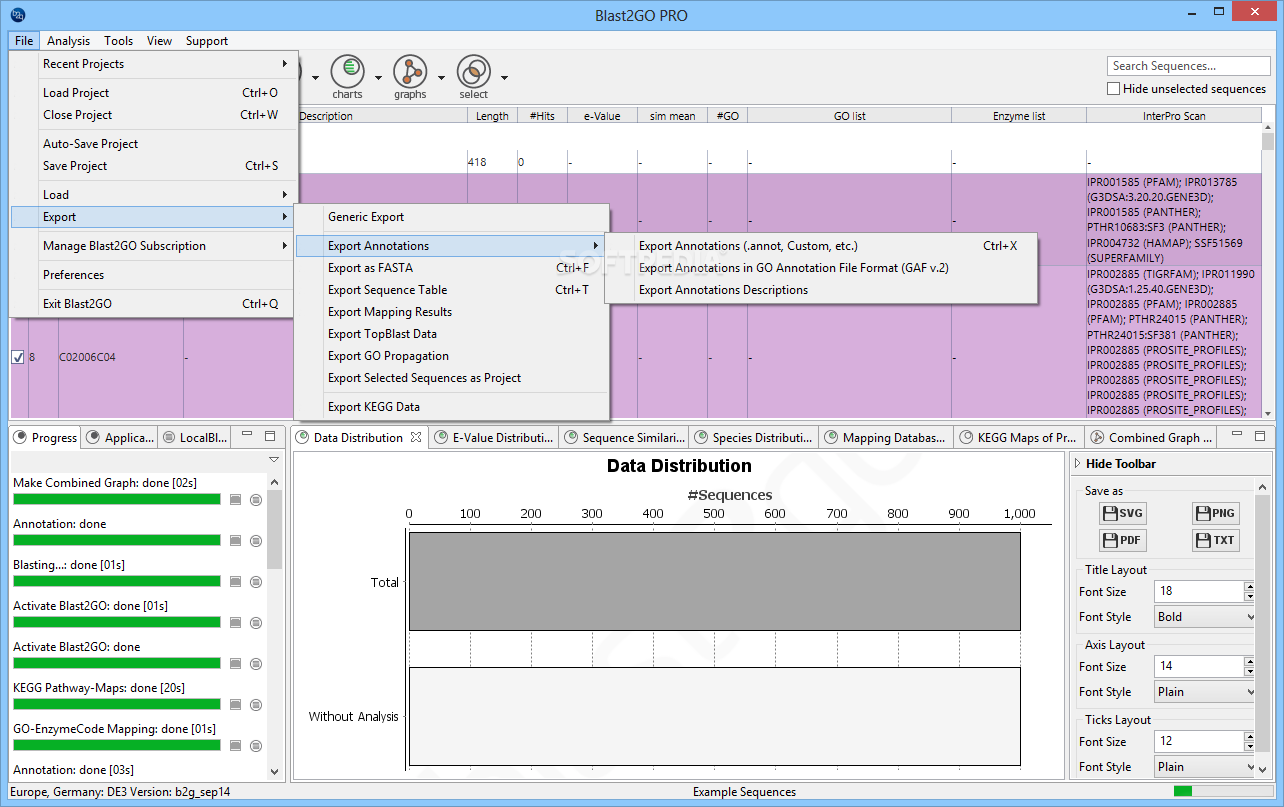Save chart as SVG
Viewport: 1284px width, 807px height.
click(1122, 514)
